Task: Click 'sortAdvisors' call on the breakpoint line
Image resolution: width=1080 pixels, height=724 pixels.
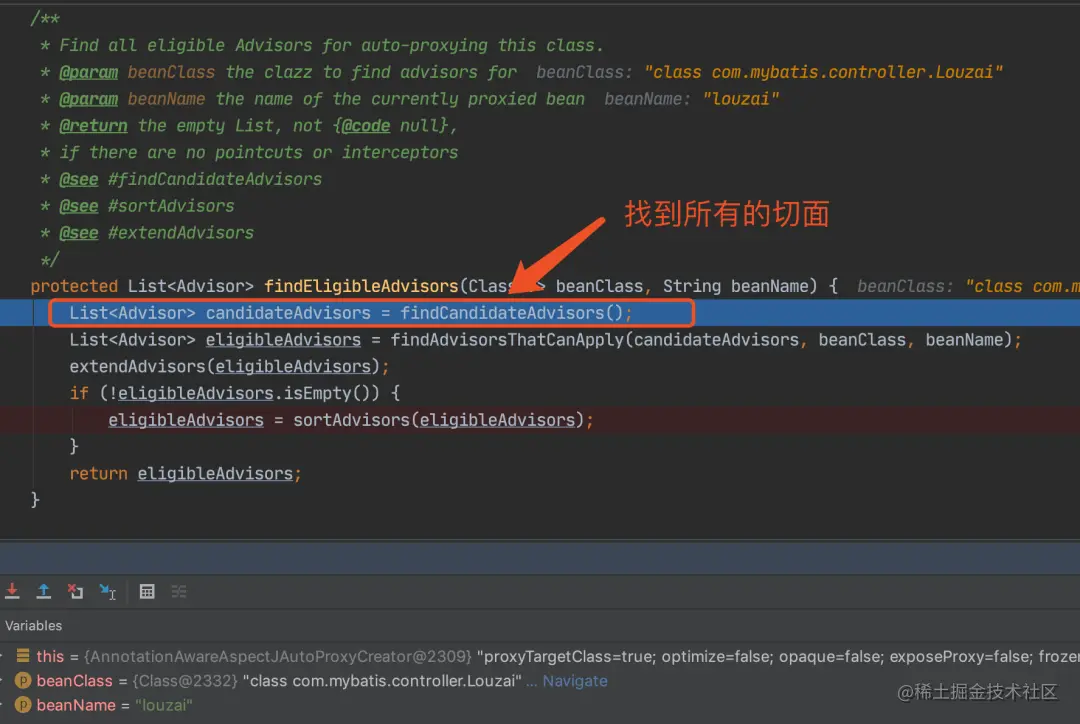Action: pos(351,420)
